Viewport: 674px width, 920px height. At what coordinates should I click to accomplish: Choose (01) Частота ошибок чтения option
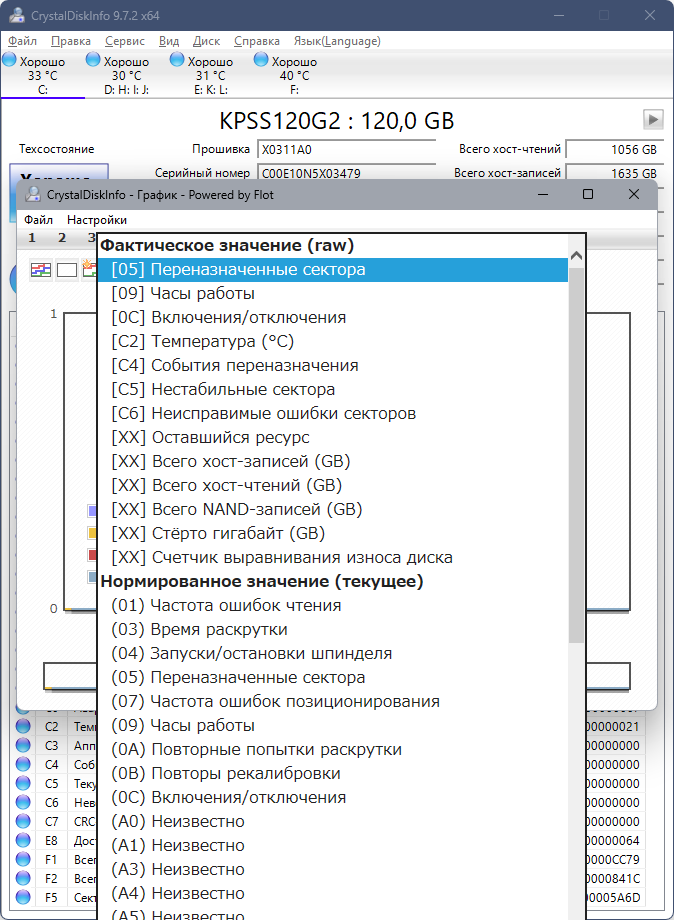point(333,606)
